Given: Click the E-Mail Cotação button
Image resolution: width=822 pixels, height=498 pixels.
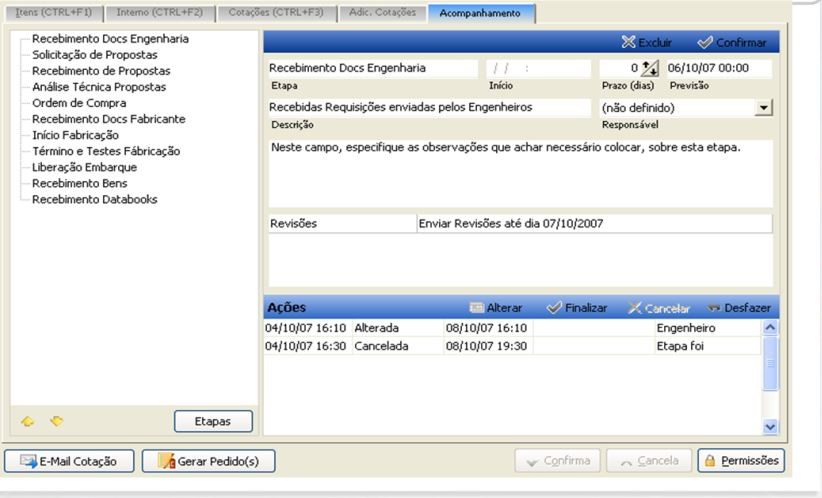Looking at the screenshot, I should coord(69,461).
